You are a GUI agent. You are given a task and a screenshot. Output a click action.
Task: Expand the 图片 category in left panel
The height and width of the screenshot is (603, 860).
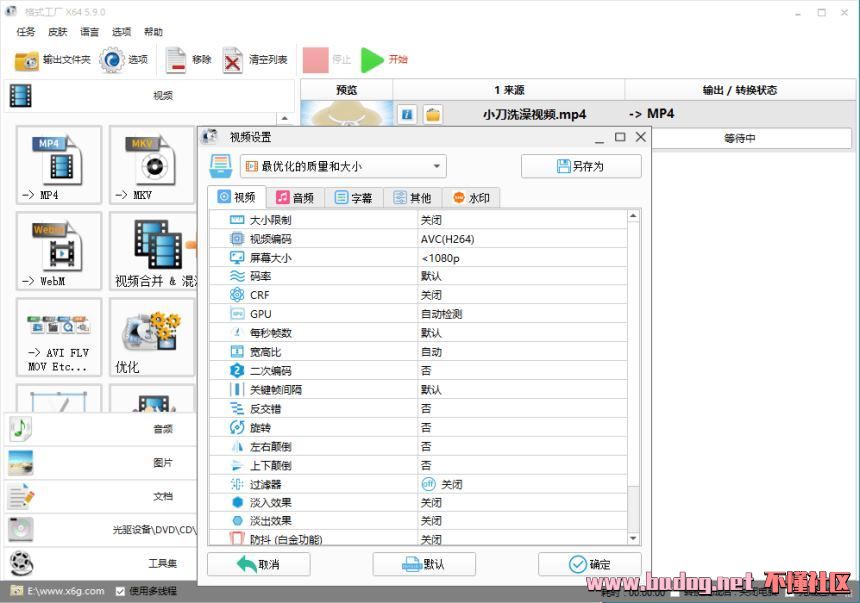[x=100, y=463]
